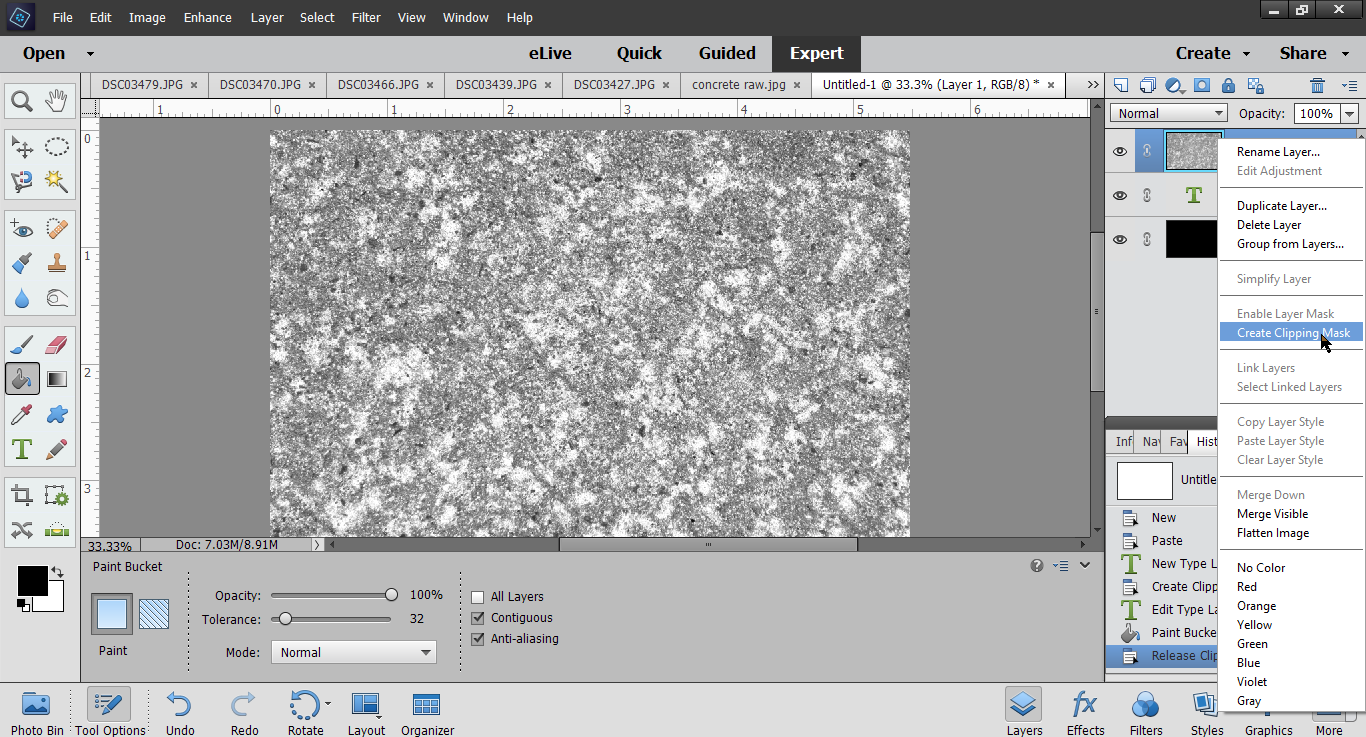Open the paint bucket Mode dropdown
Viewport: 1366px width, 737px height.
pos(353,652)
